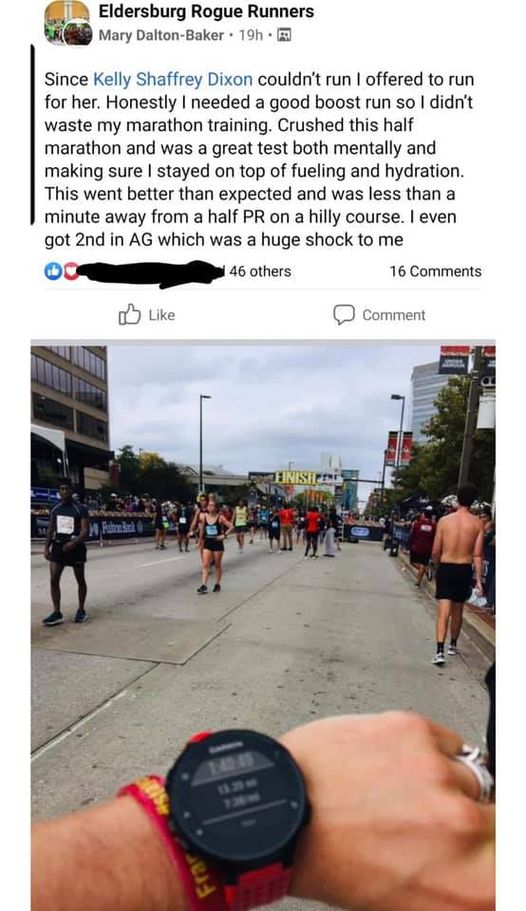526x911 pixels.
Task: Click the Comment button label
Action: (394, 315)
